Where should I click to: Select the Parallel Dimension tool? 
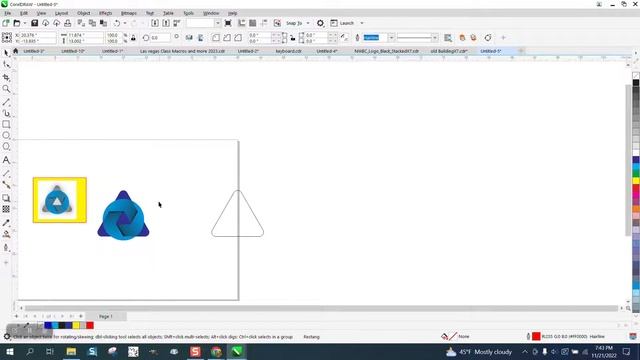point(6,173)
